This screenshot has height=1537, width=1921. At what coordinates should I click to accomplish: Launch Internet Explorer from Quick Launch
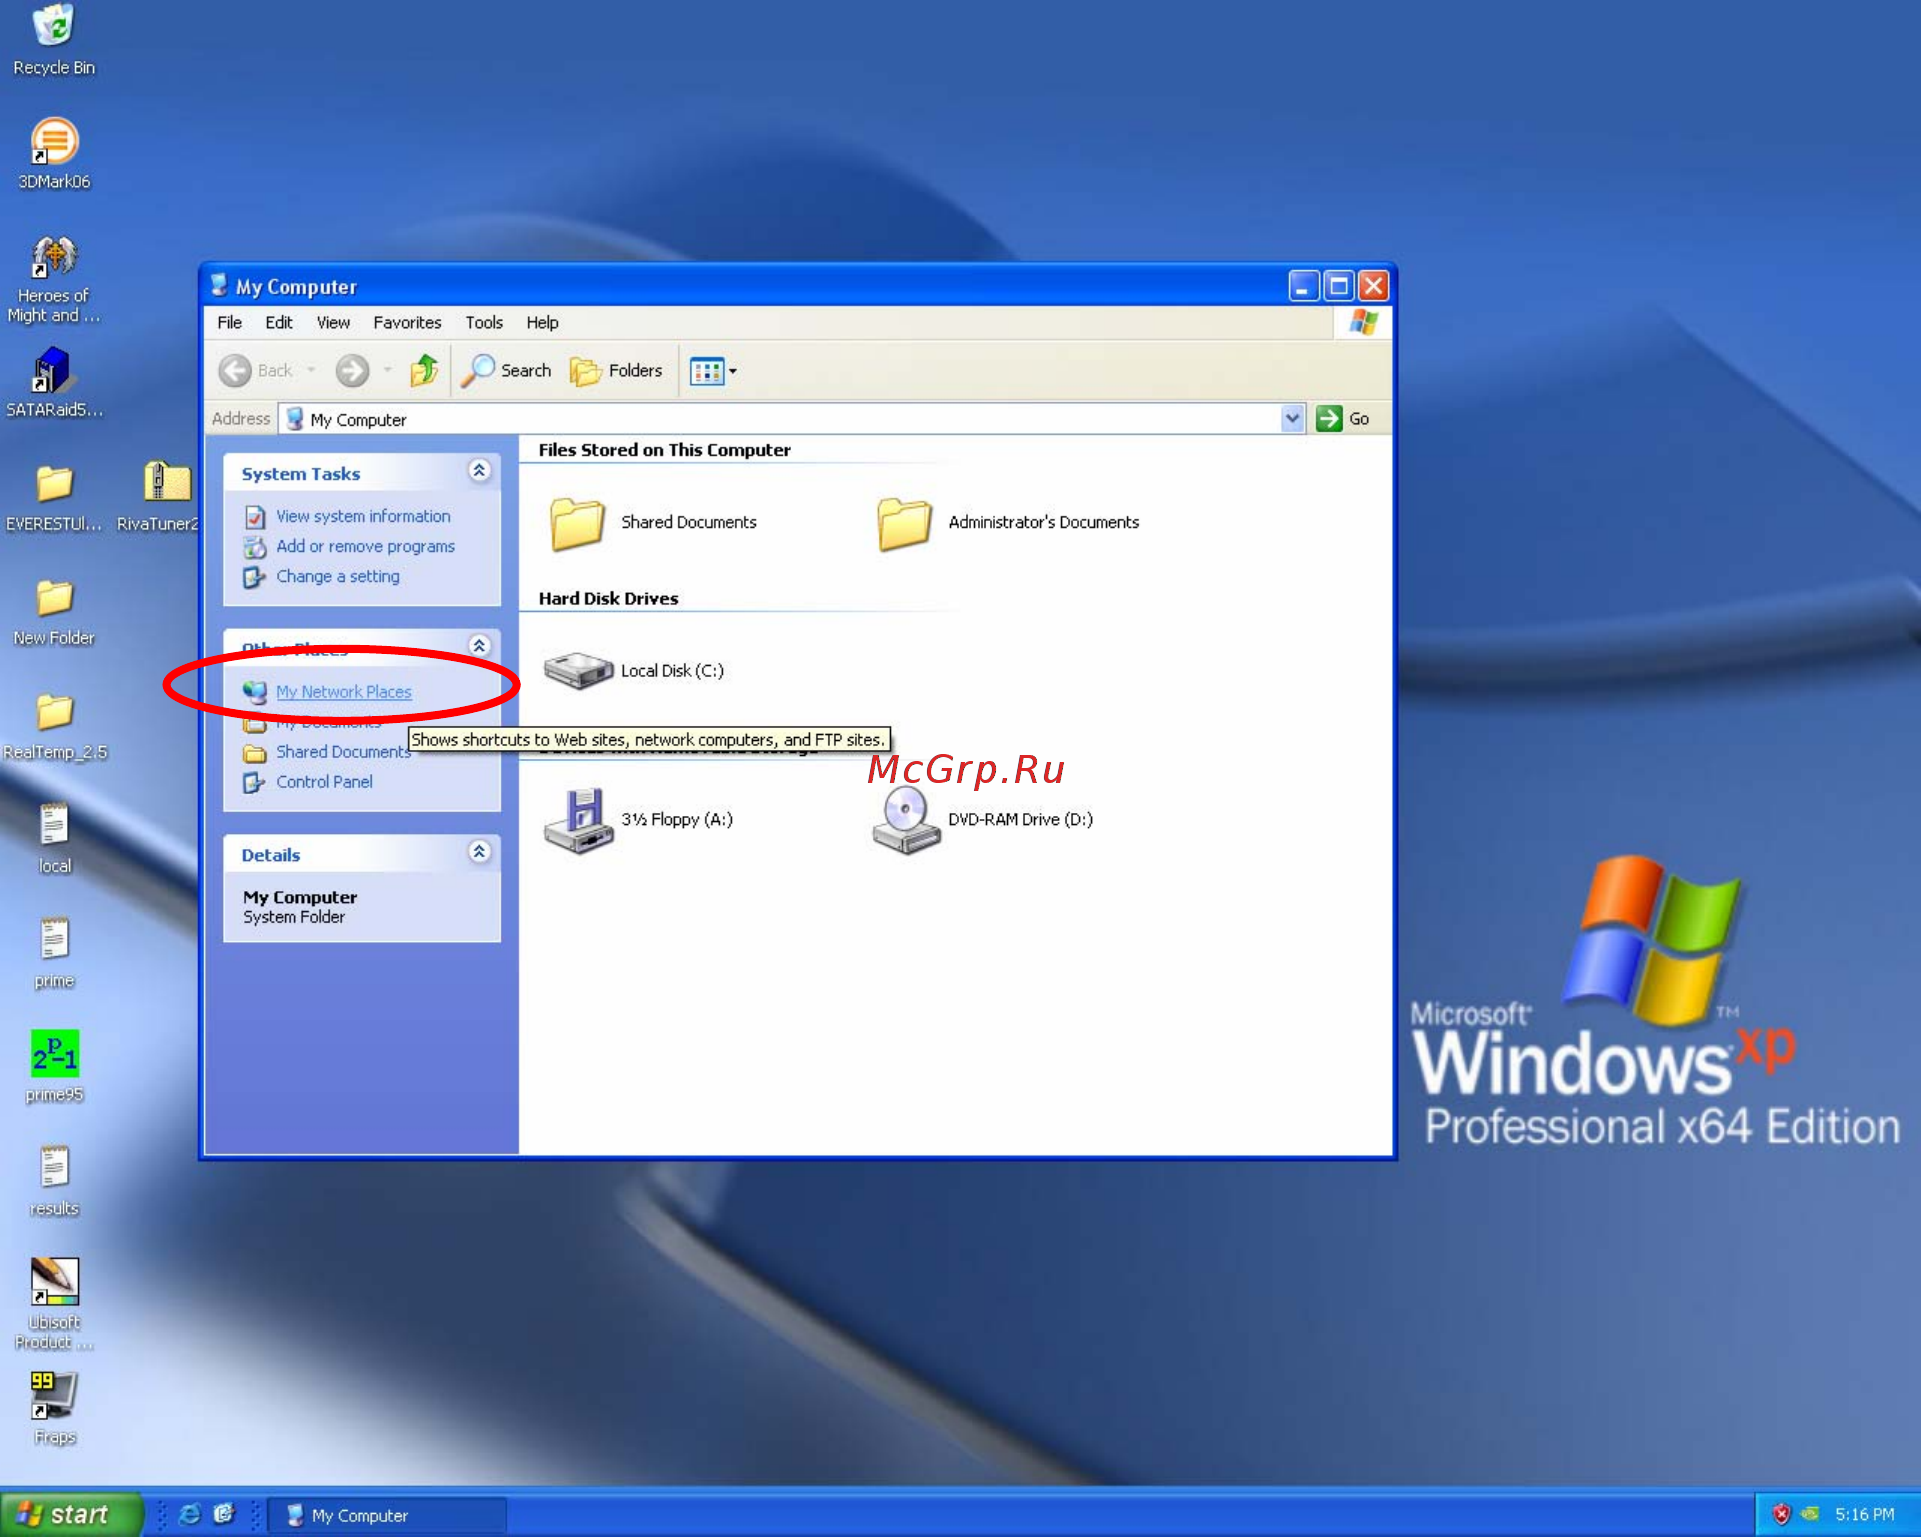point(189,1515)
